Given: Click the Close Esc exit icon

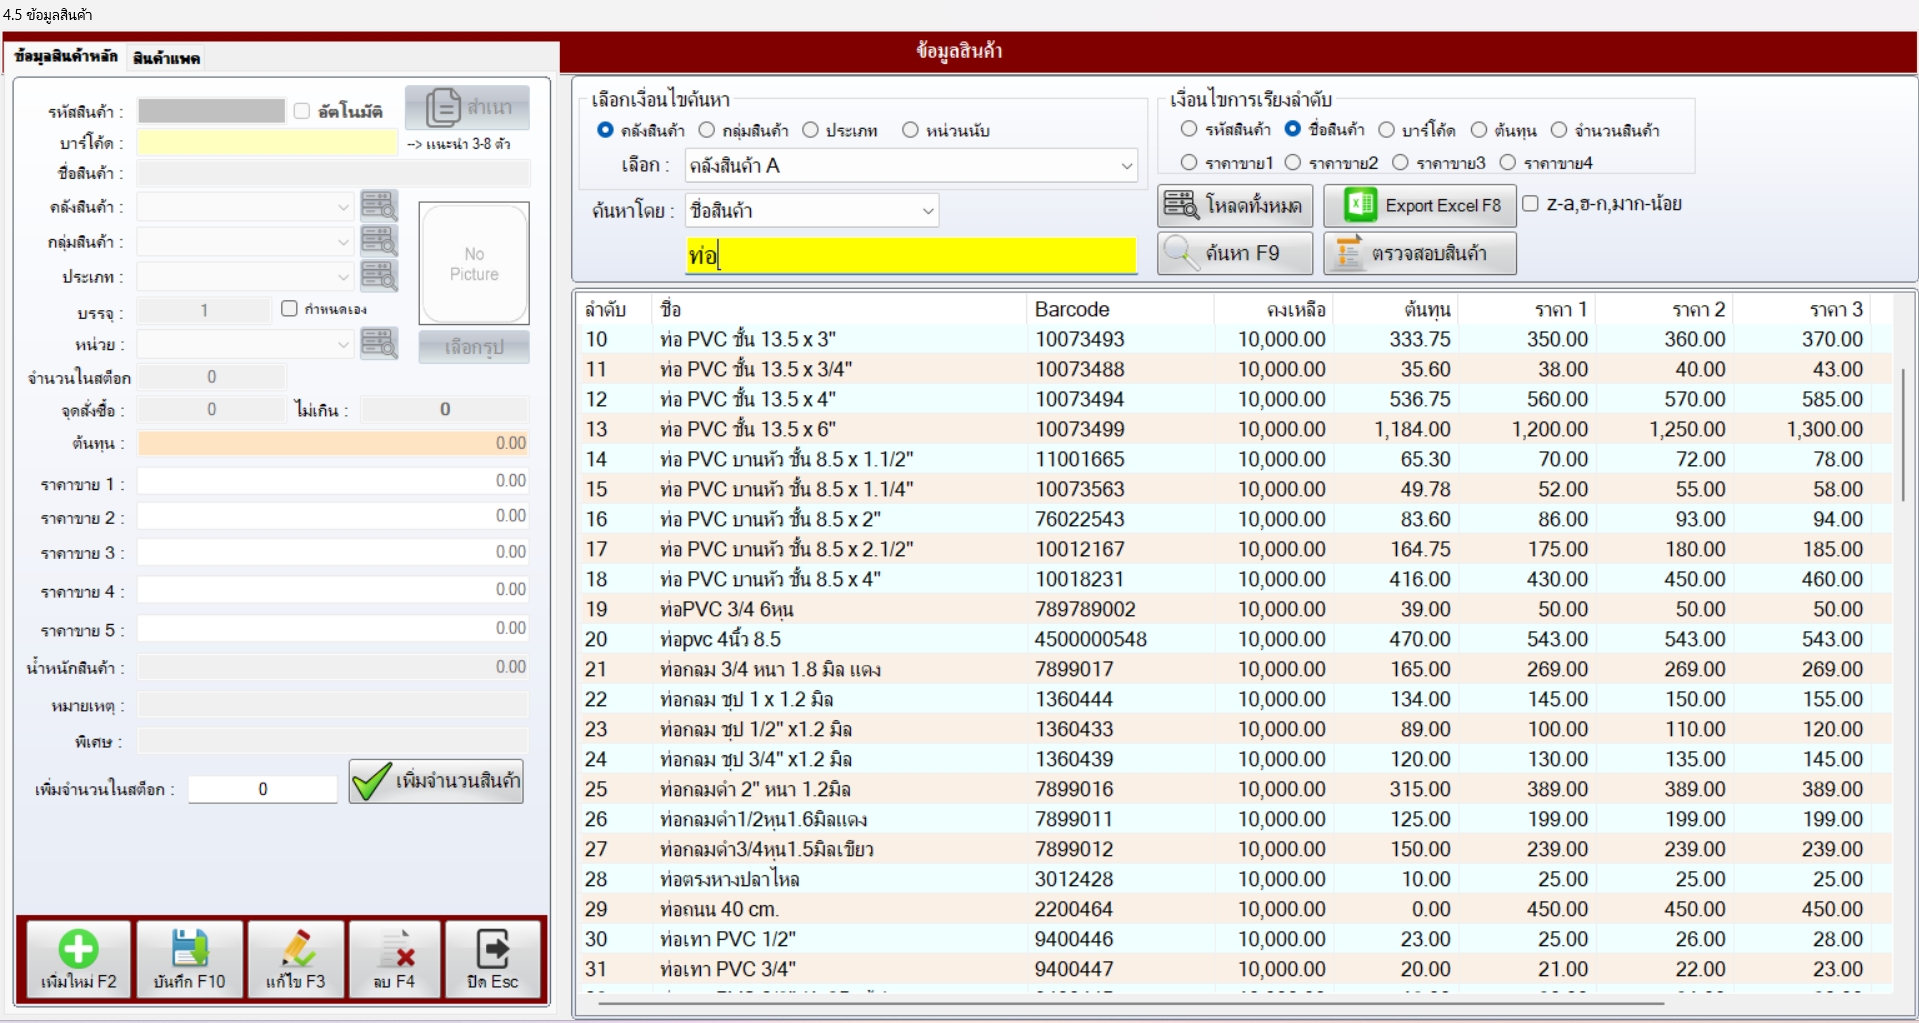Looking at the screenshot, I should coord(492,948).
